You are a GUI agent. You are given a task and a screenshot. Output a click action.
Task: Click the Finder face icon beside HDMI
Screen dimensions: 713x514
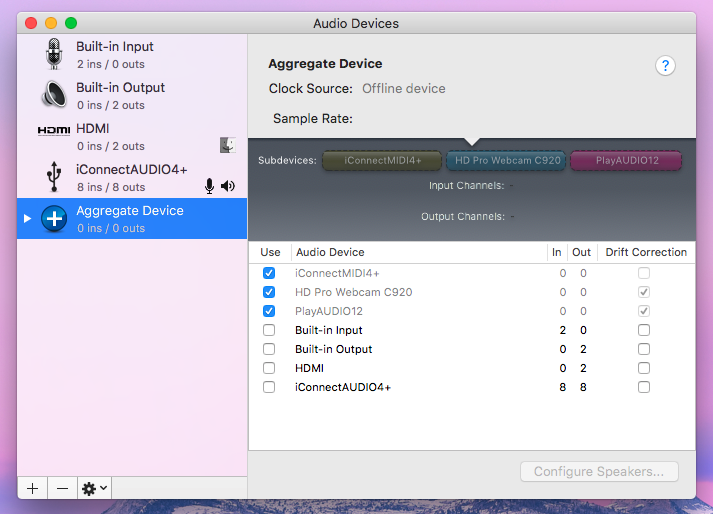pos(228,145)
